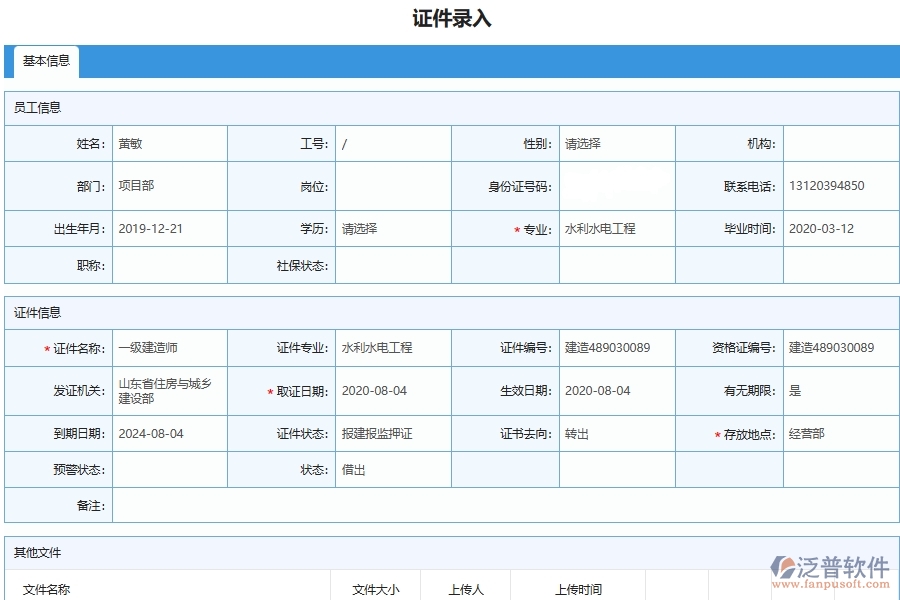This screenshot has width=900, height=600.
Task: Switch to the 基本信息 tab
Action: 45,62
